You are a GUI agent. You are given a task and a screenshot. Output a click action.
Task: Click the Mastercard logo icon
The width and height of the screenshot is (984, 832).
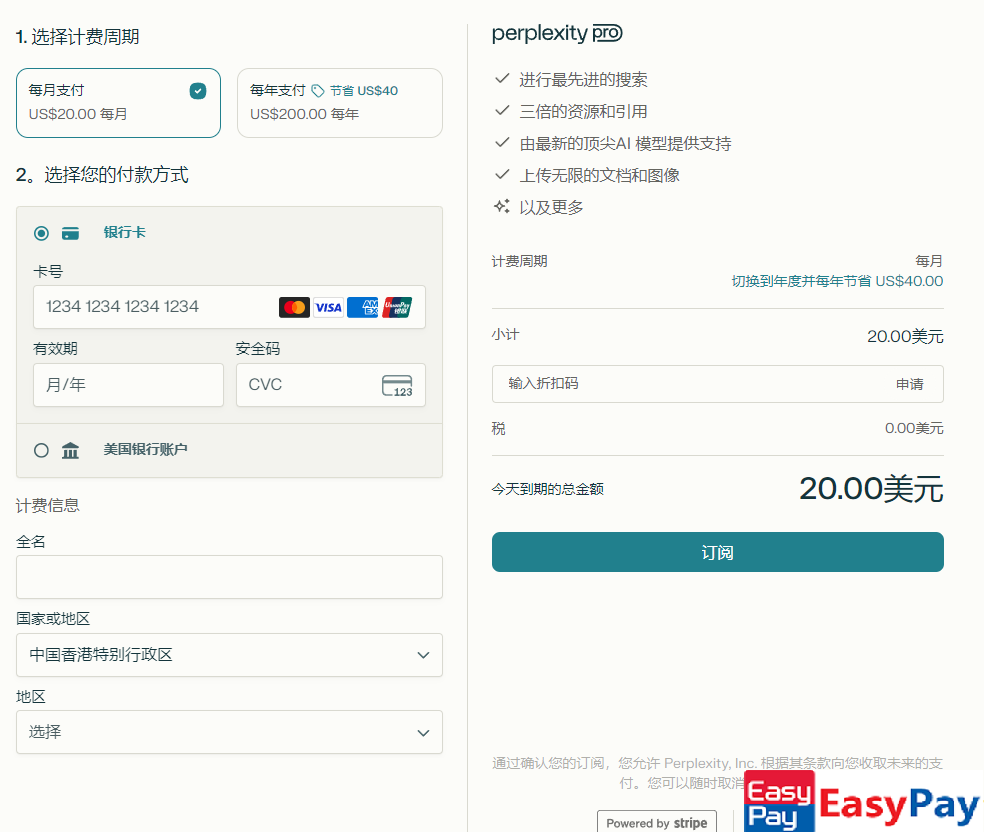click(x=294, y=307)
